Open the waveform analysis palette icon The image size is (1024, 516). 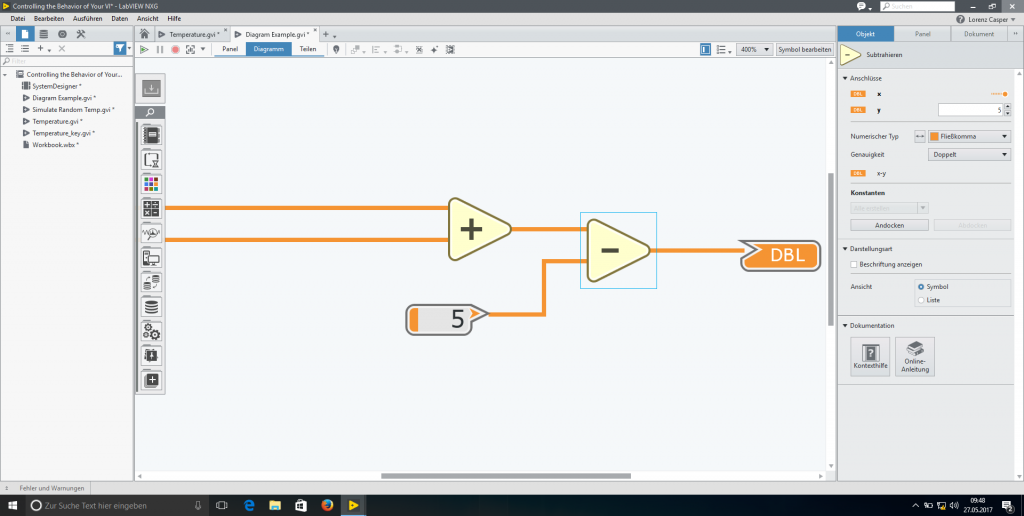point(151,234)
